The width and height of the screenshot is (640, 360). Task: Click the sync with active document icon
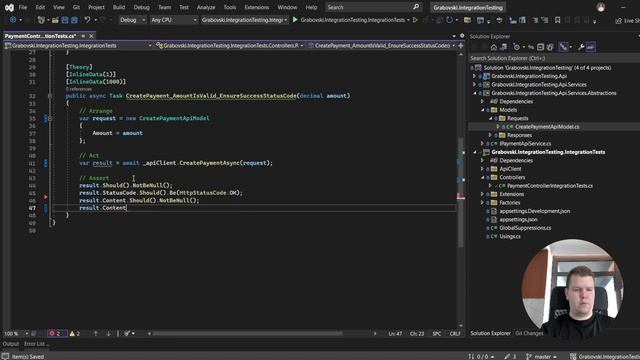(531, 47)
